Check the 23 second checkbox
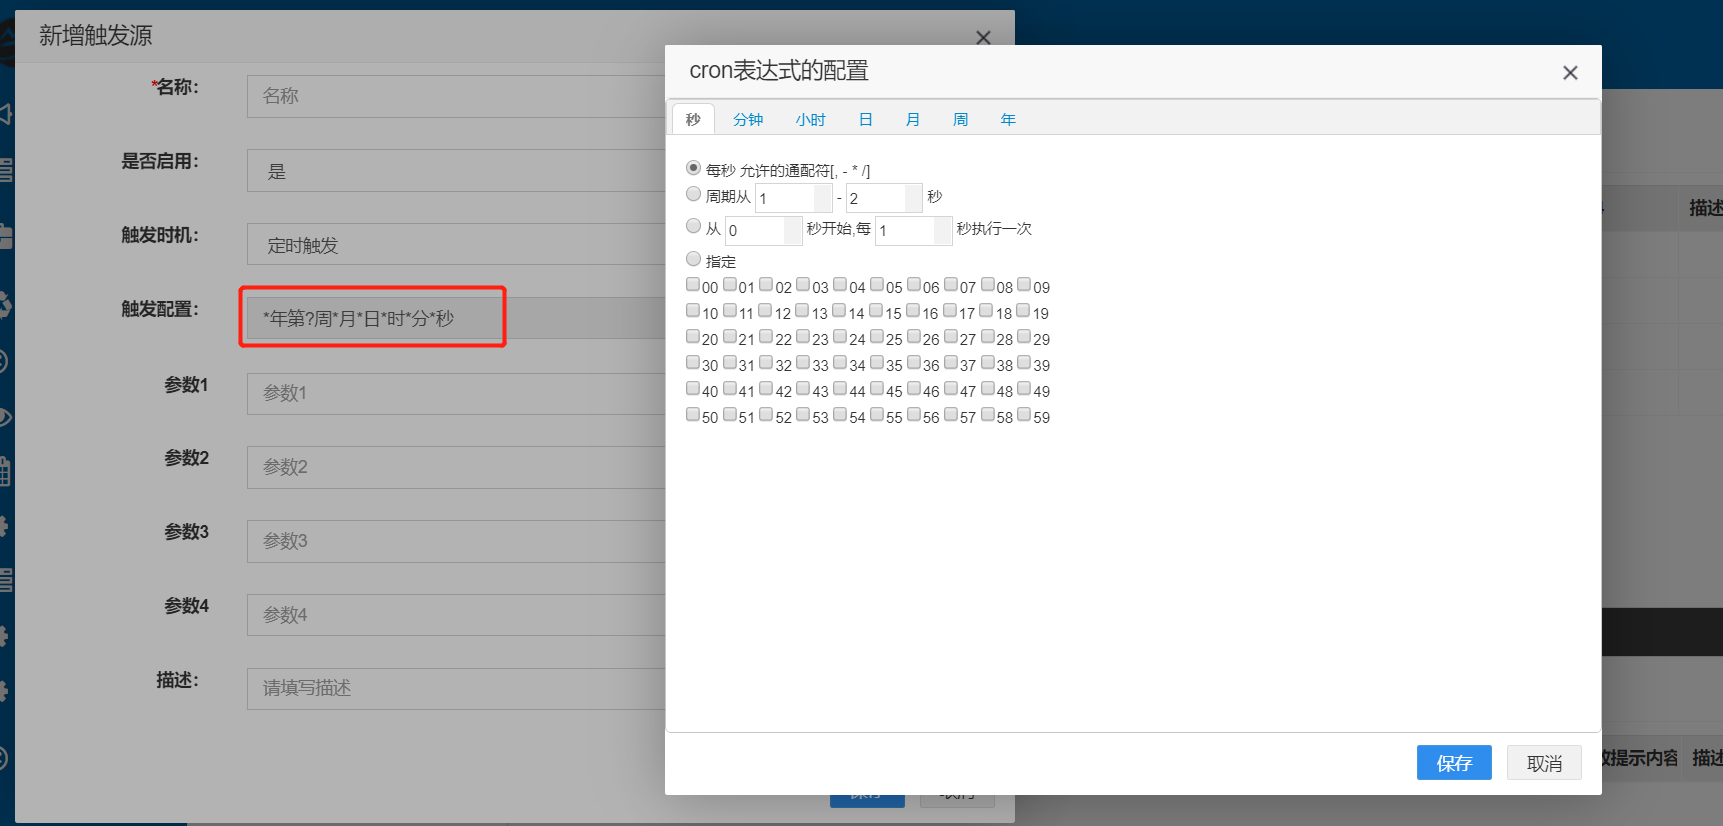This screenshot has height=826, width=1723. (803, 337)
